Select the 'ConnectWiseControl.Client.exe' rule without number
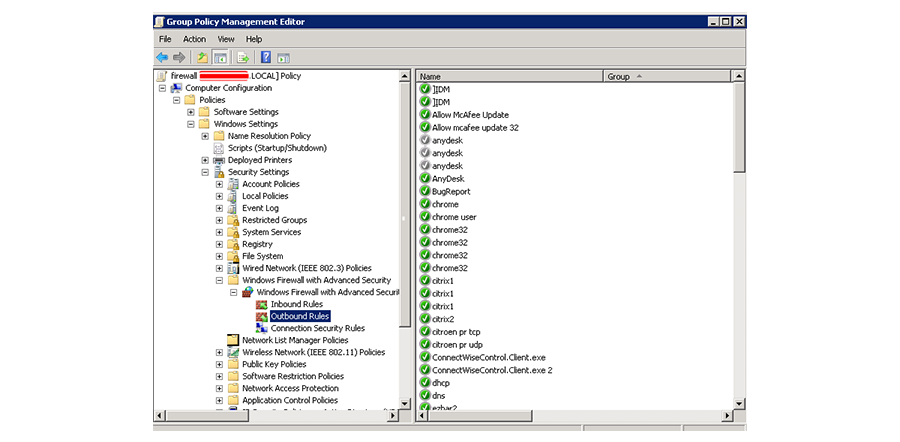The width and height of the screenshot is (900, 442). point(488,357)
